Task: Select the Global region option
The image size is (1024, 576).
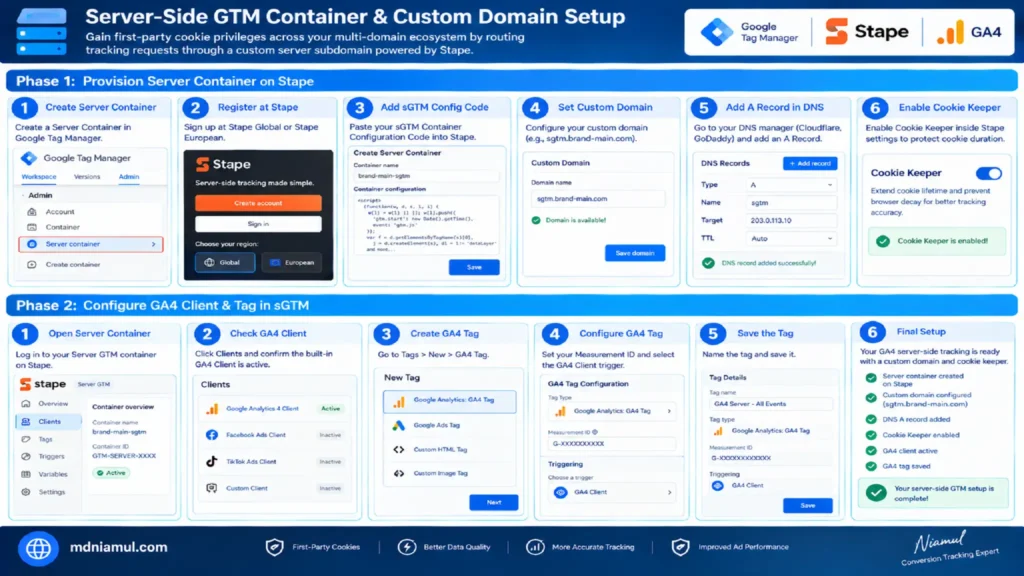Action: (225, 263)
